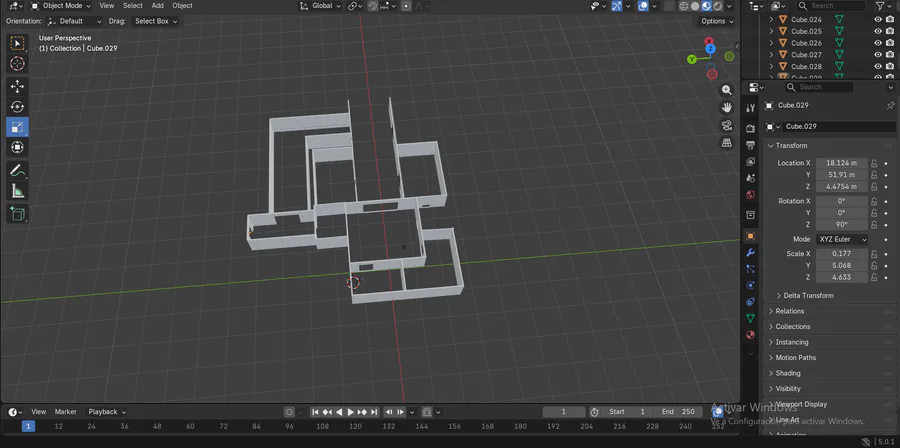
Task: Open the Physics properties tab
Action: click(x=750, y=285)
